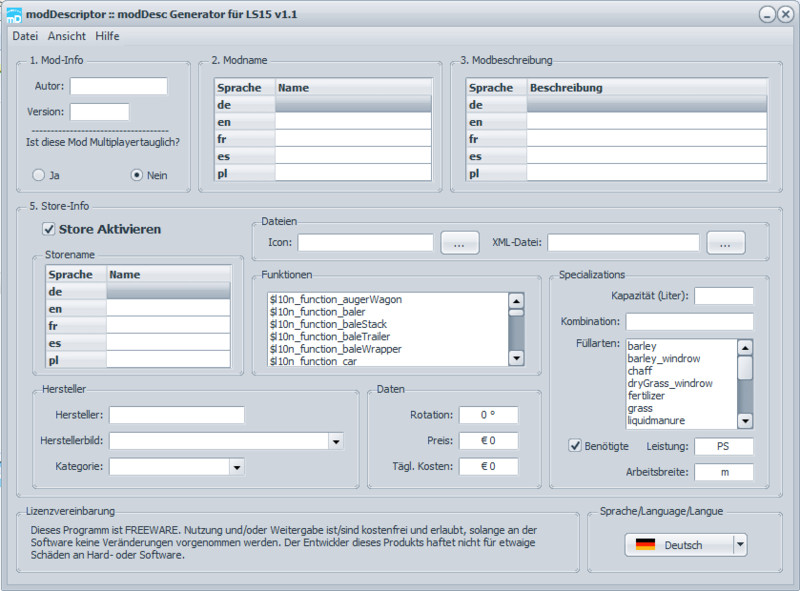
Task: Open the Herstellerbild dropdown
Action: click(x=336, y=441)
